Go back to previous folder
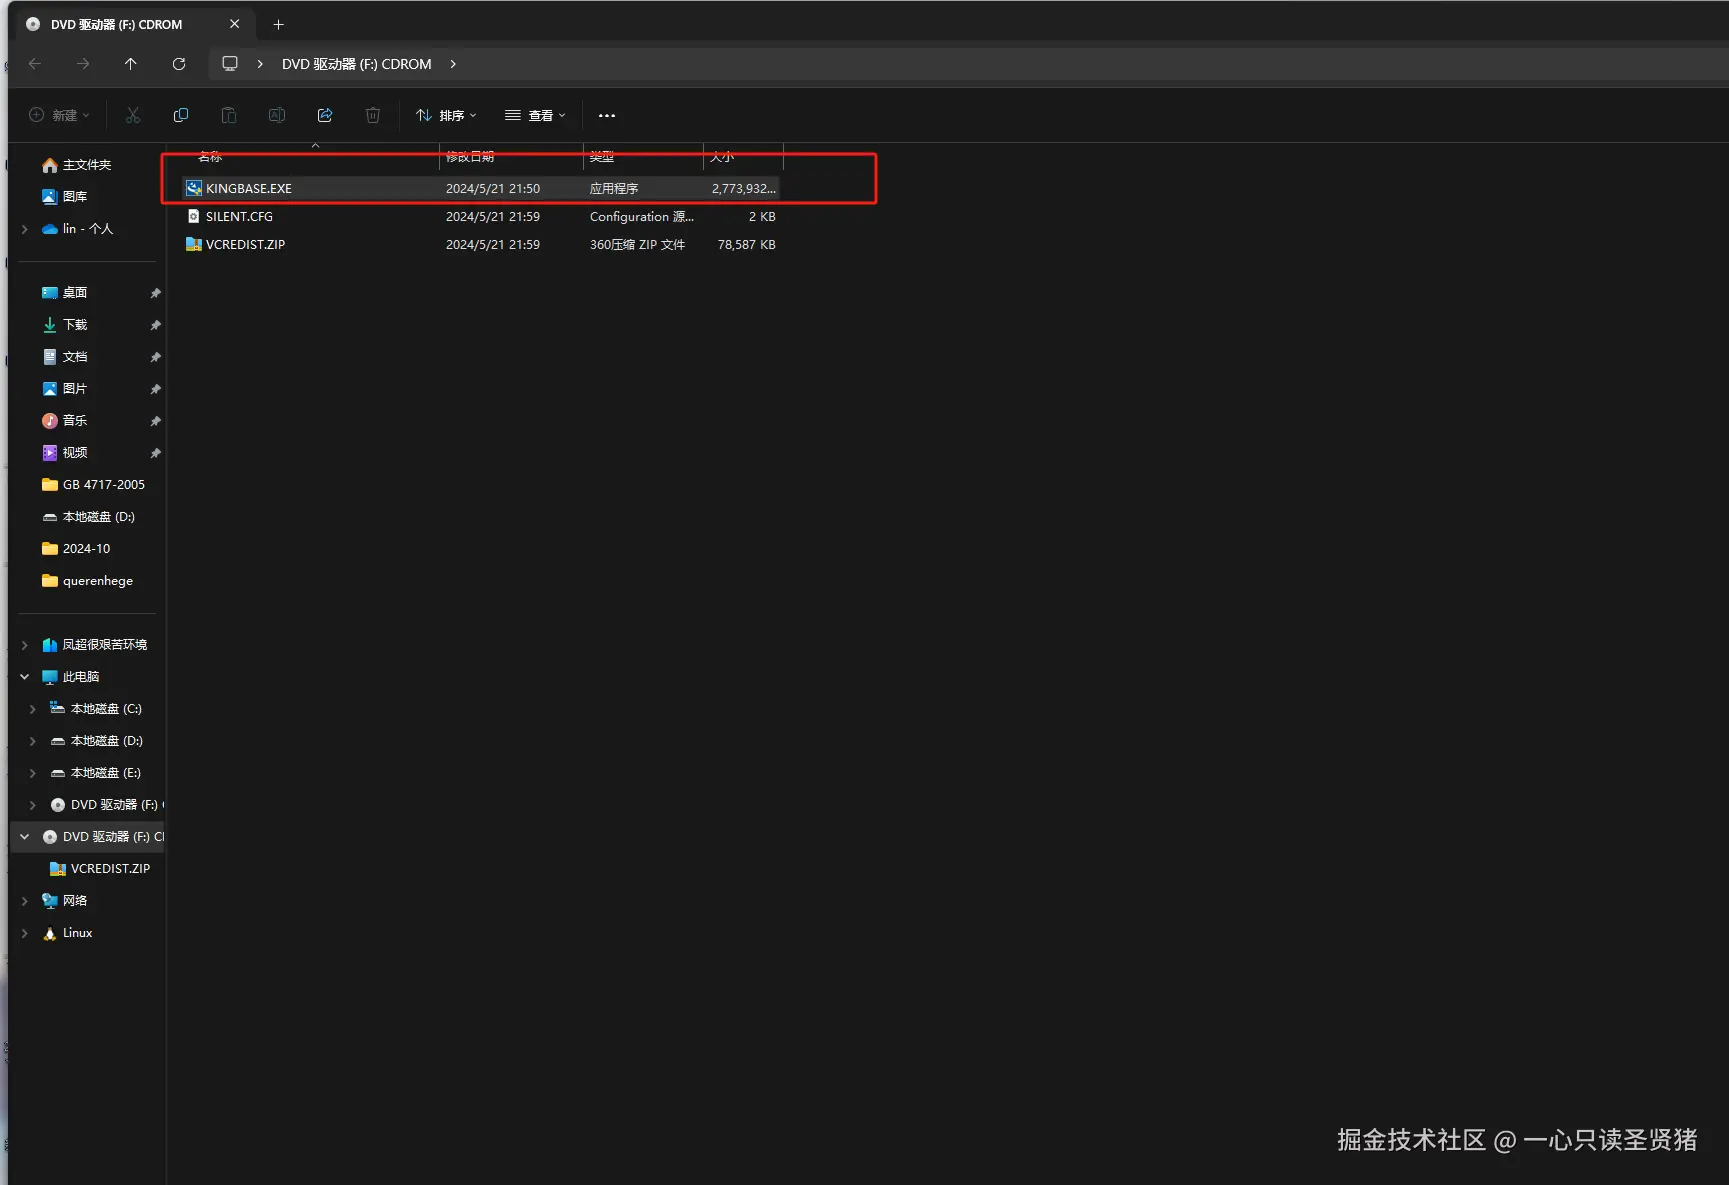Image resolution: width=1729 pixels, height=1185 pixels. point(35,64)
